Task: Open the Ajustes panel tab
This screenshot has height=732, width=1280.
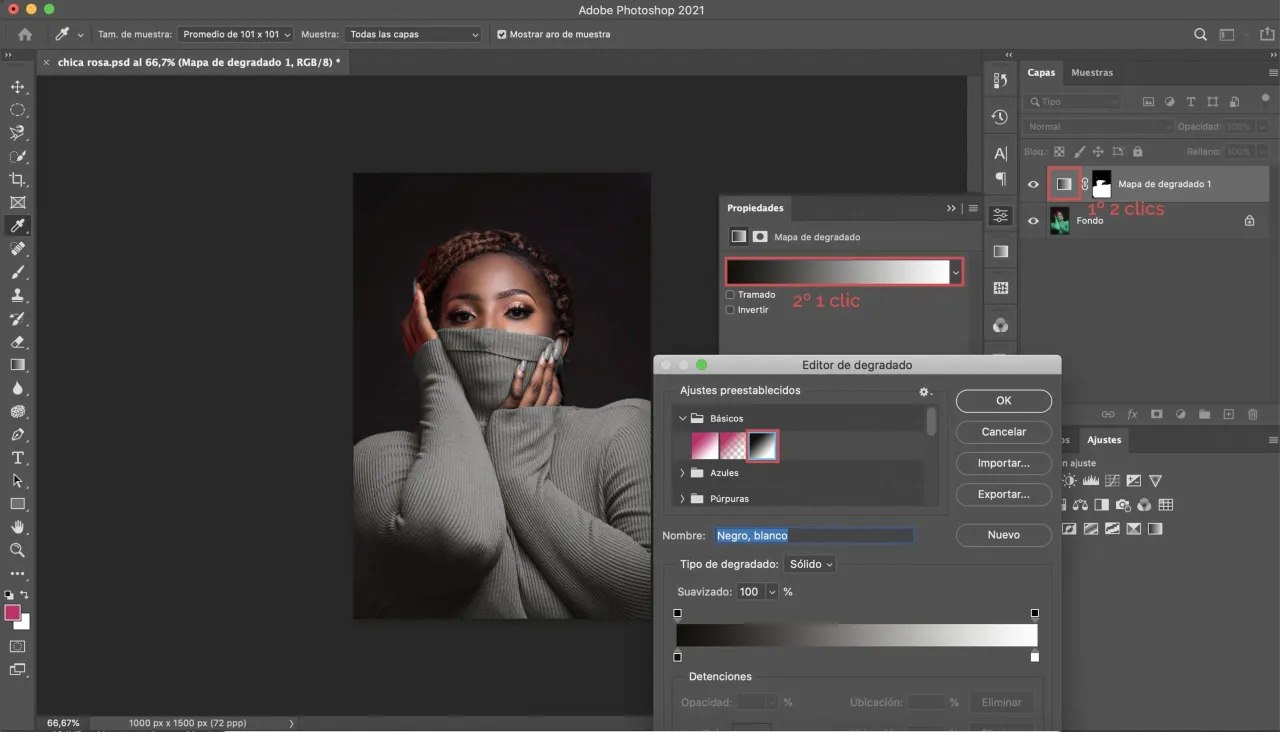Action: pos(1104,440)
